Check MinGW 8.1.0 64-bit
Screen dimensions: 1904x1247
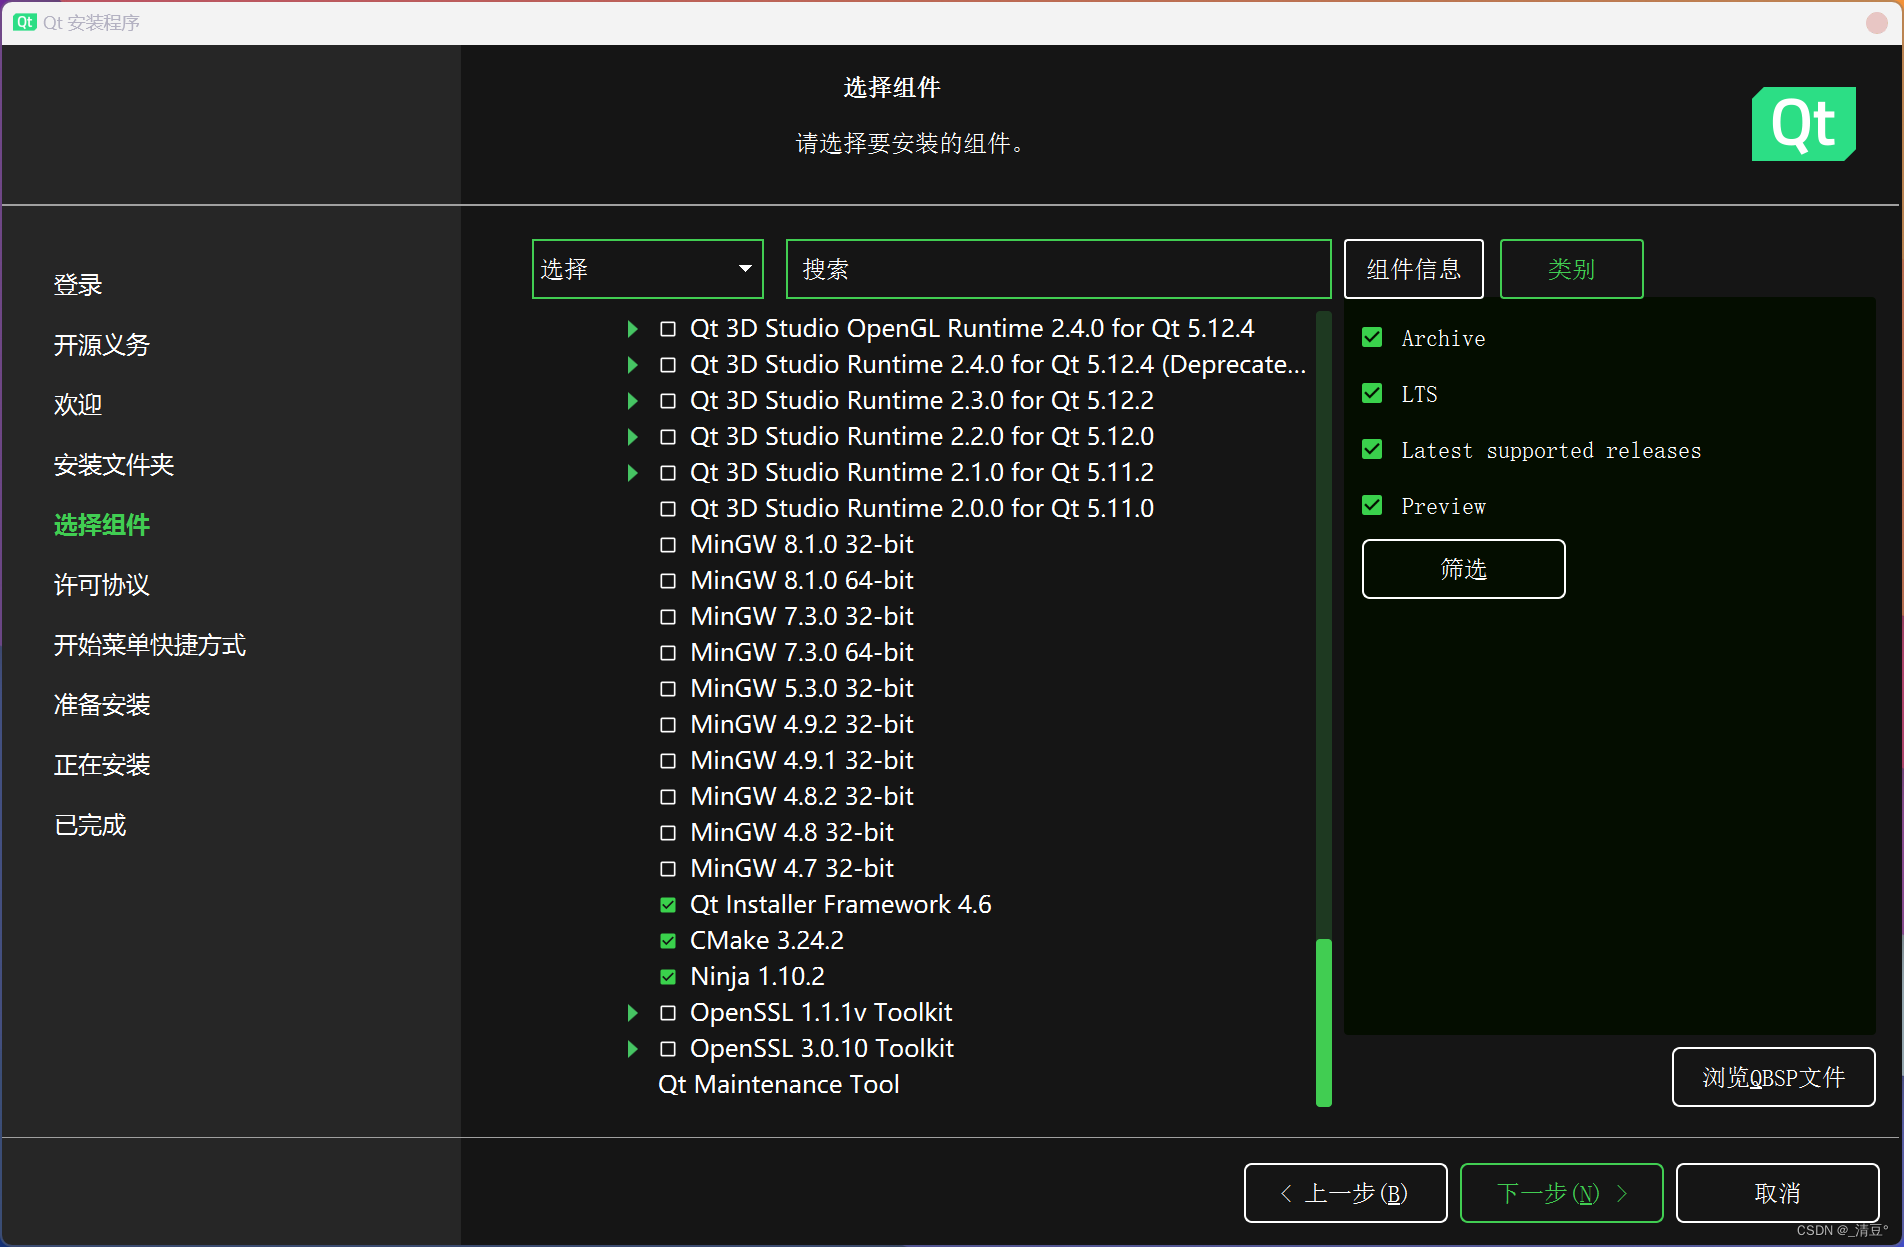coord(668,581)
